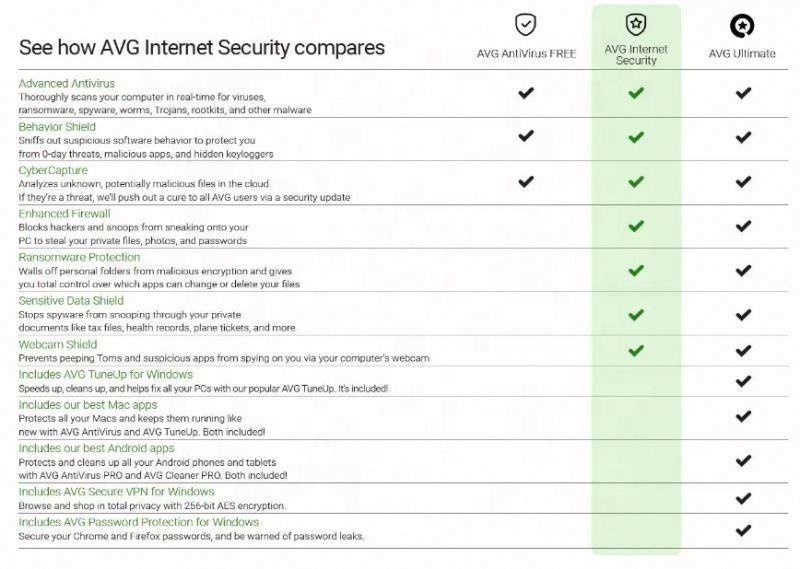Screen dimensions: 800x569
Task: Click the Sensitive Data Shield heading
Action: pyautogui.click(x=71, y=300)
